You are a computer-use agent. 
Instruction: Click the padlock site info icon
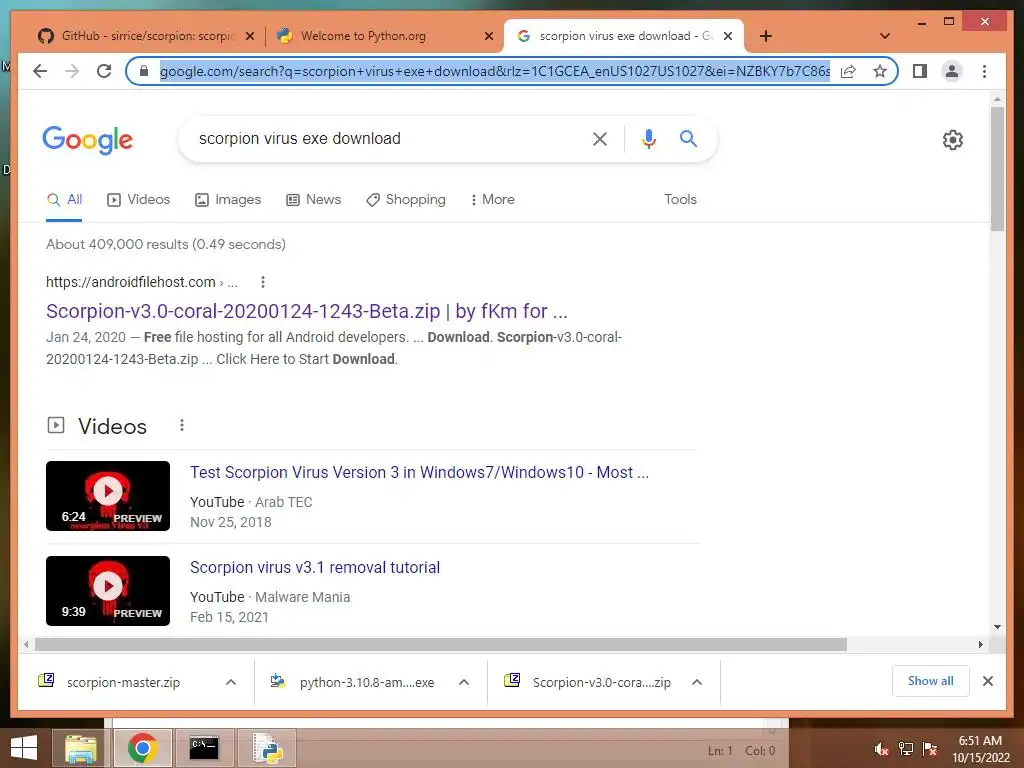[x=144, y=71]
